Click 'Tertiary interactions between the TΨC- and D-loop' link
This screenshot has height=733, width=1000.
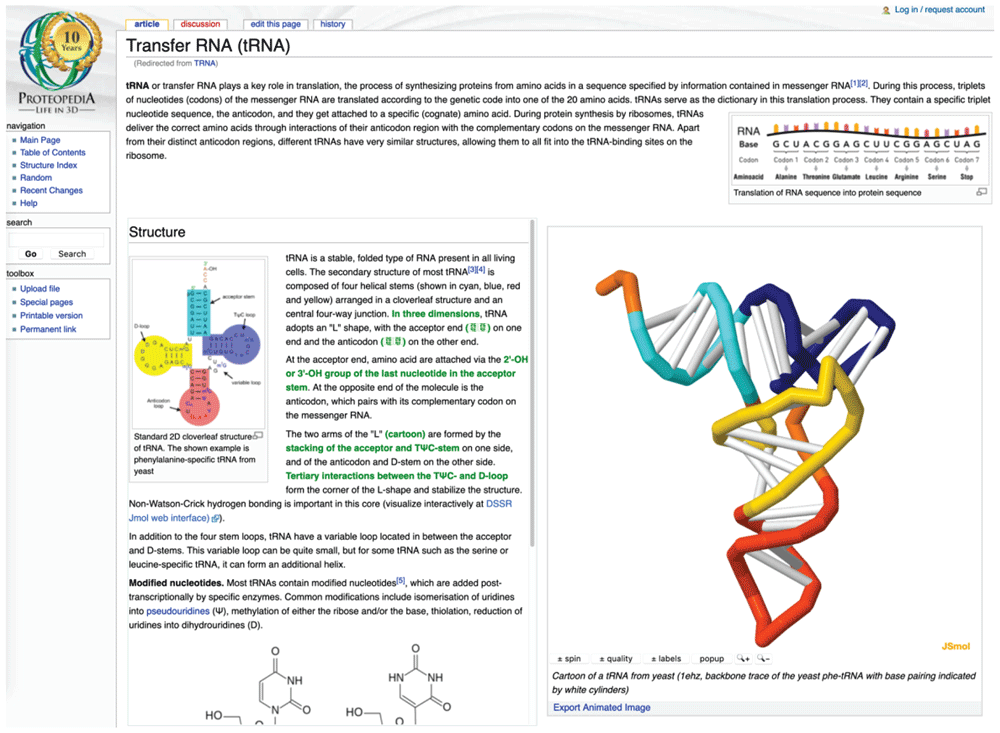(397, 476)
